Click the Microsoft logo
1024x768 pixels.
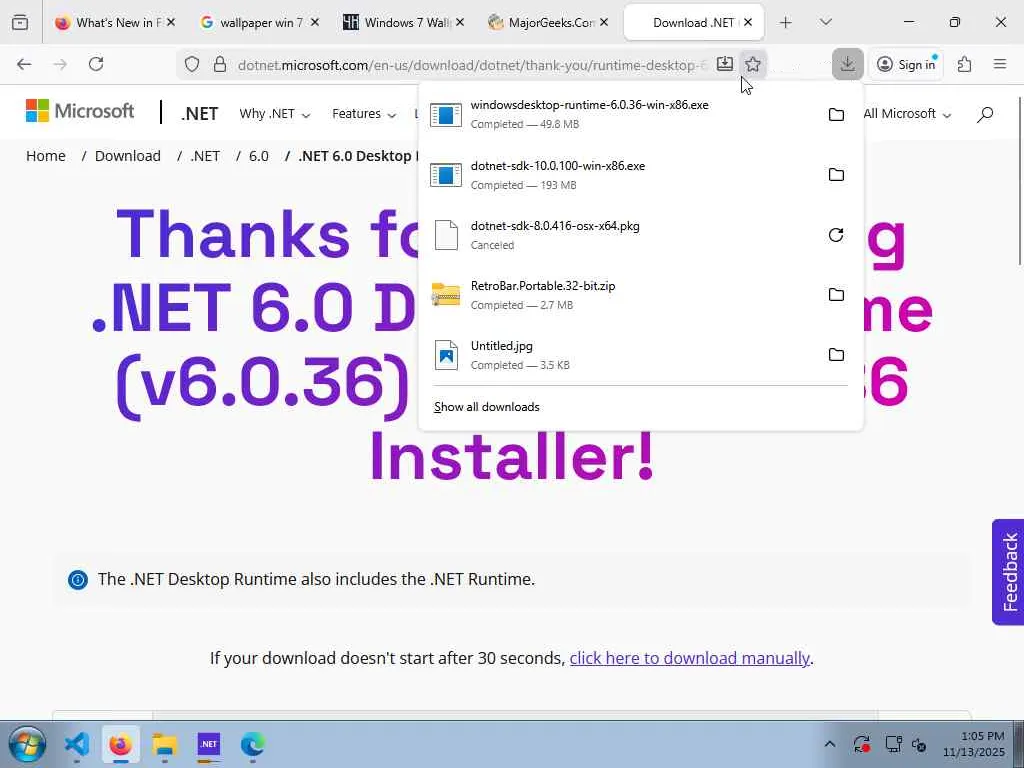(80, 111)
